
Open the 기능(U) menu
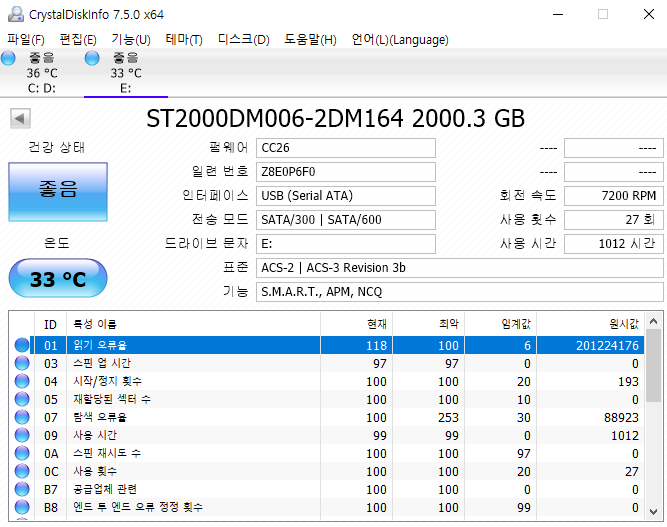pyautogui.click(x=131, y=40)
